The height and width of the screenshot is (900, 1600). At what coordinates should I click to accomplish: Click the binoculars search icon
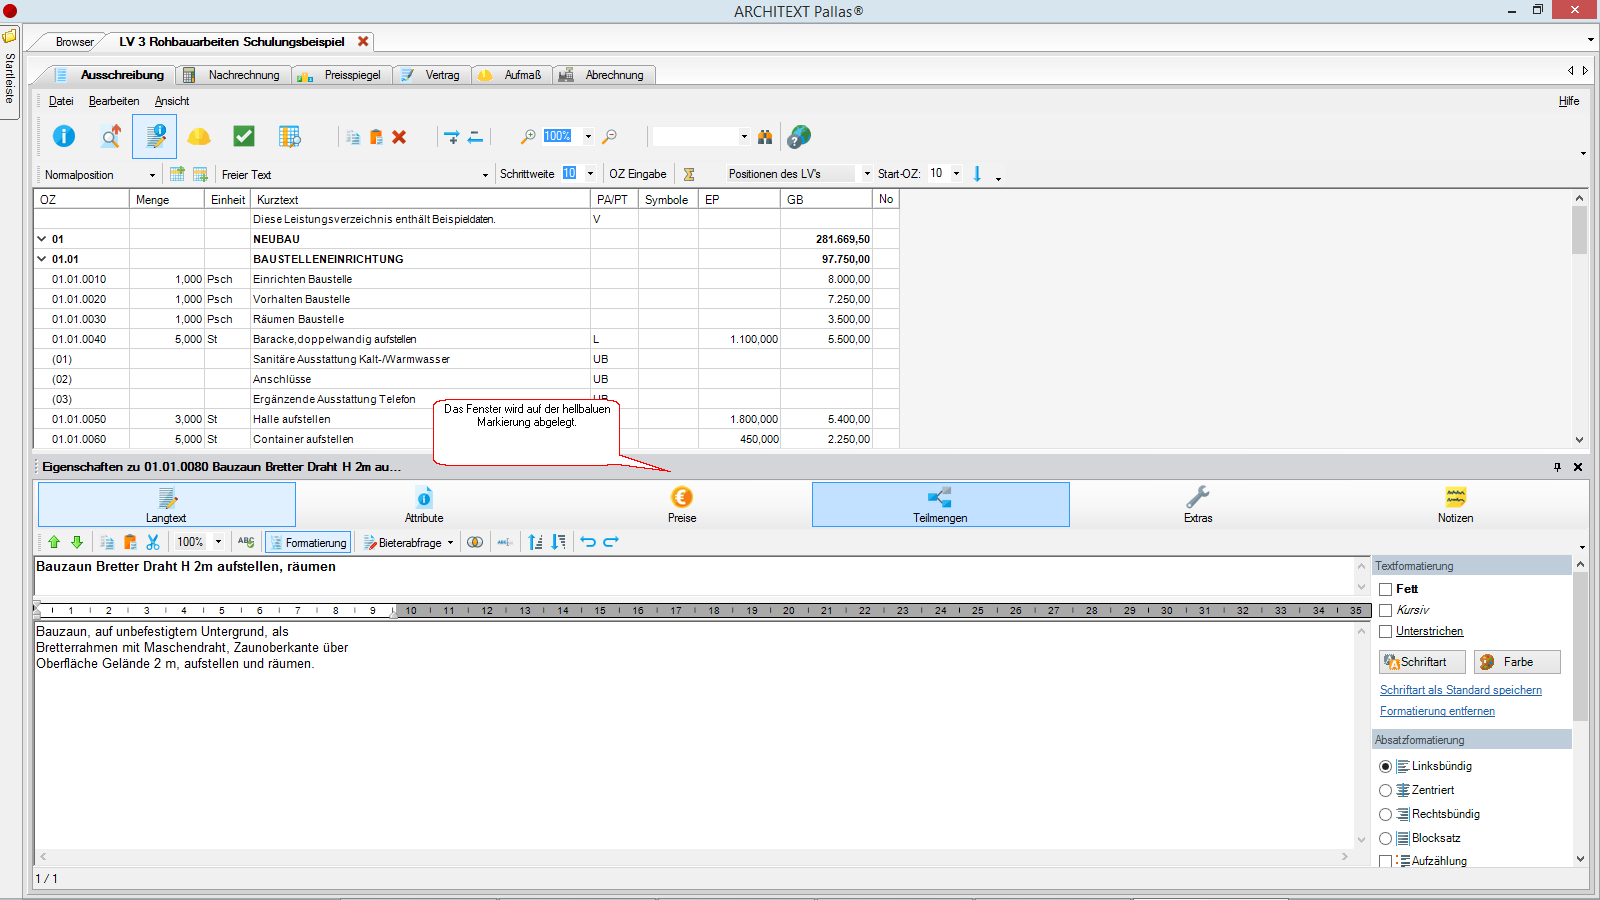pyautogui.click(x=765, y=136)
